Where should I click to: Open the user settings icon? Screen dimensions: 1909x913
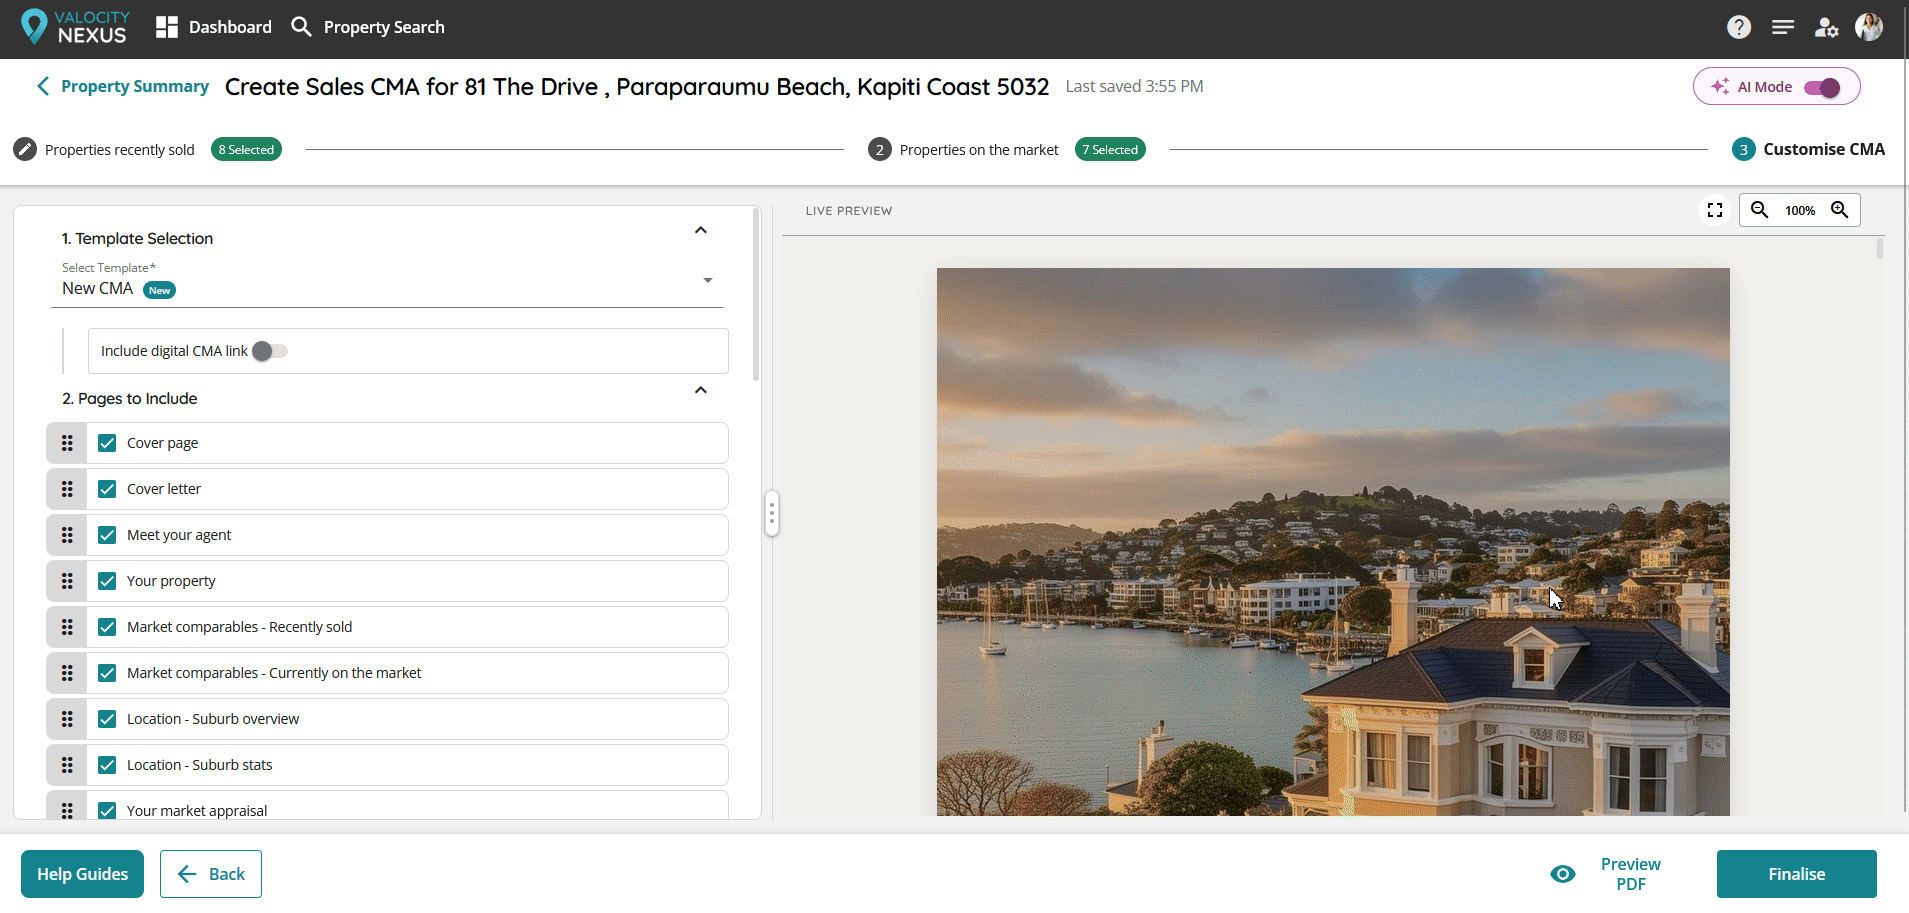(x=1827, y=27)
